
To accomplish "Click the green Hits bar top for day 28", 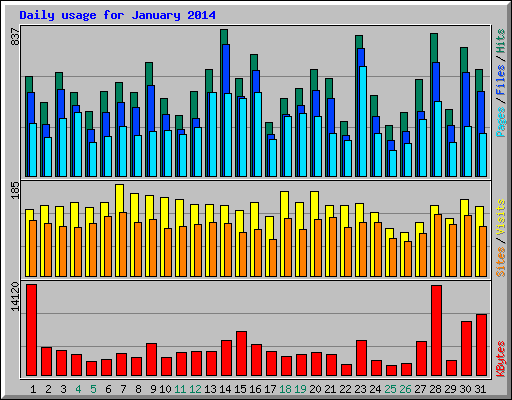I will (x=434, y=48).
